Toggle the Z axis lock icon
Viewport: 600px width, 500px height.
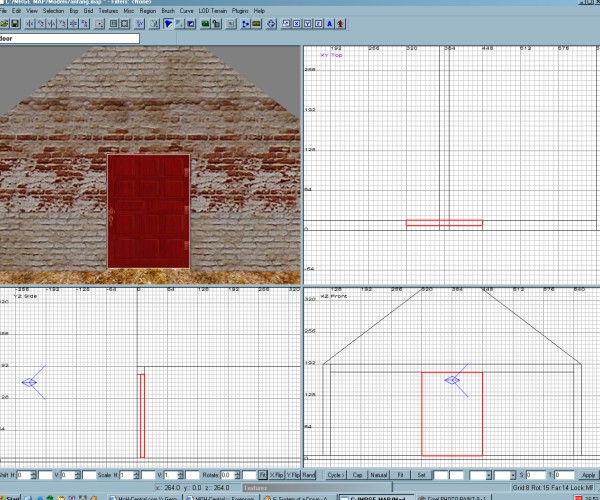[318, 24]
